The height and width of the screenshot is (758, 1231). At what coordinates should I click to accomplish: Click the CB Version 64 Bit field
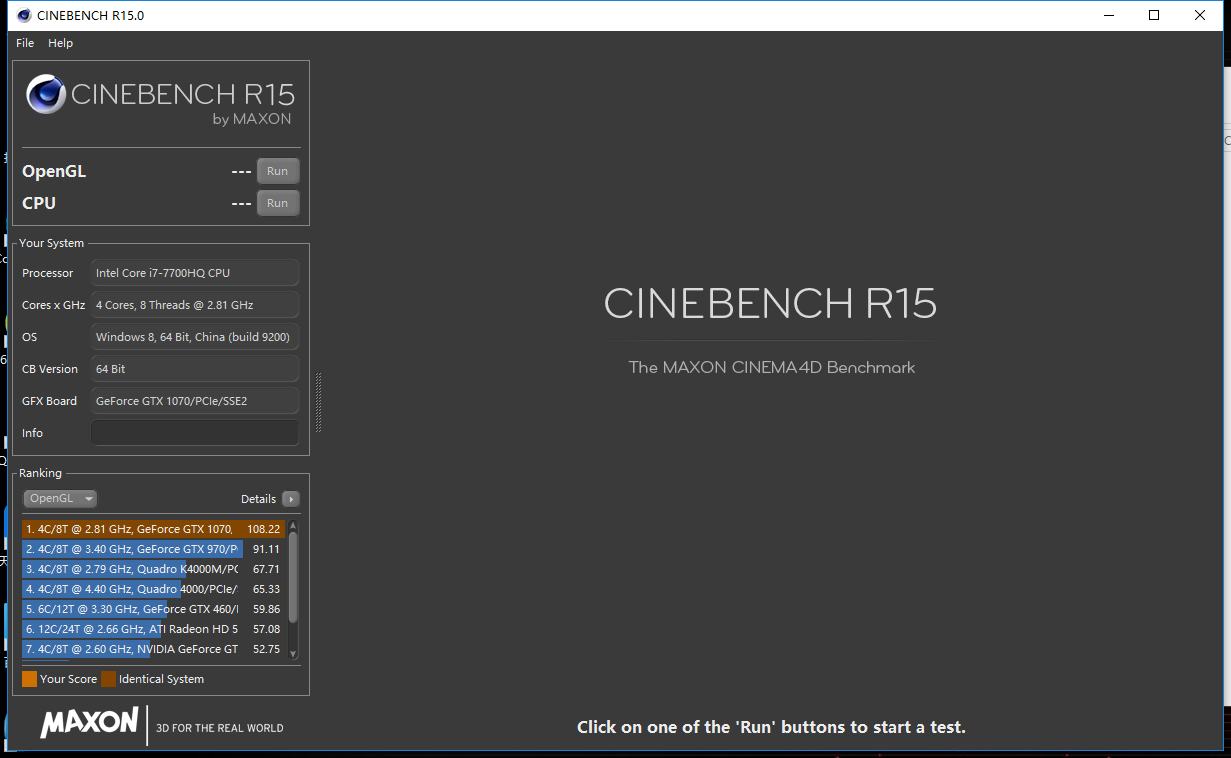tap(194, 369)
